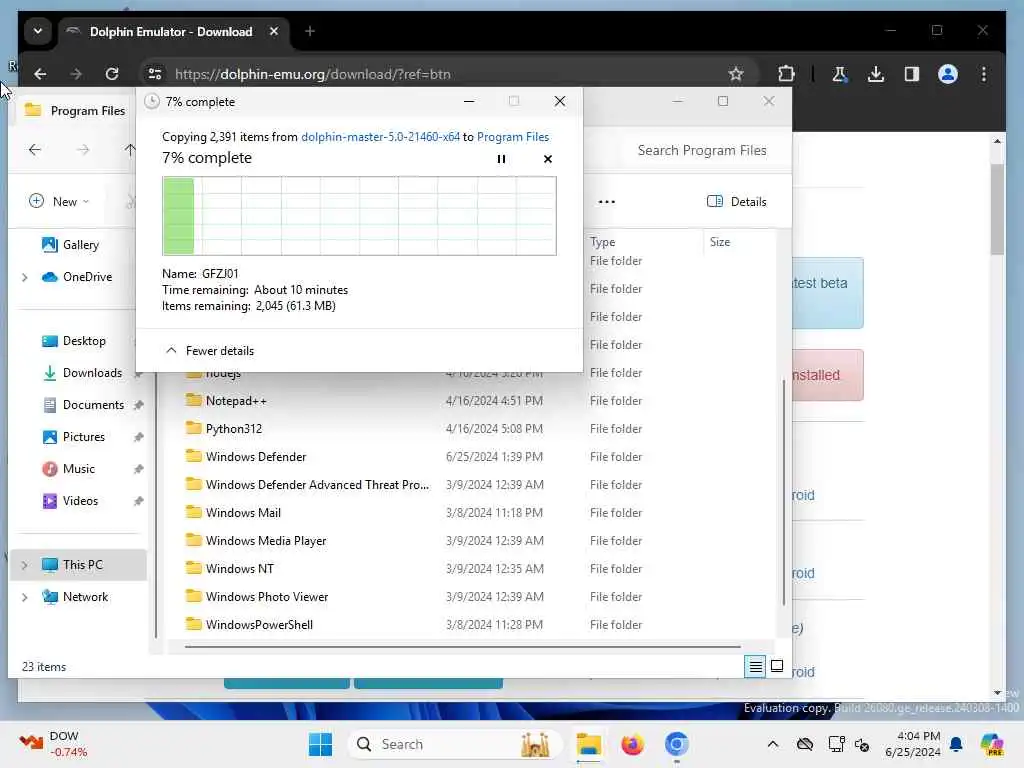Screen dimensions: 1024x768
Task: Open the Program Files destination link
Action: click(x=513, y=137)
